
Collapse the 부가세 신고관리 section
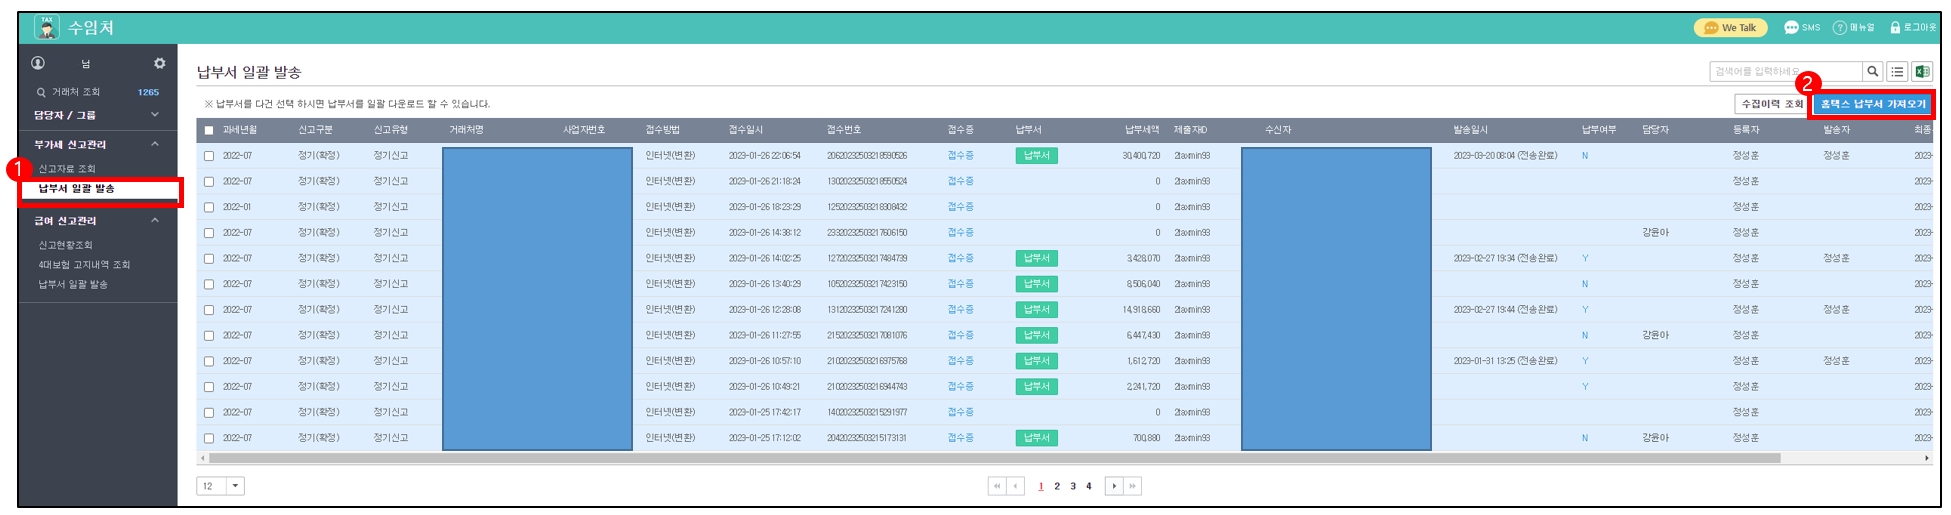tap(155, 144)
